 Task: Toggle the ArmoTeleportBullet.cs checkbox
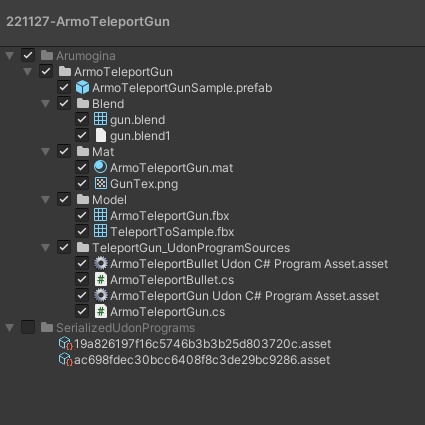[82, 279]
